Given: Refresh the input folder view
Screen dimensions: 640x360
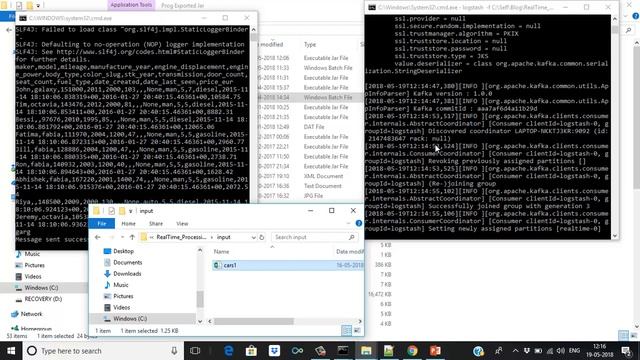Looking at the screenshot, I should point(262,237).
